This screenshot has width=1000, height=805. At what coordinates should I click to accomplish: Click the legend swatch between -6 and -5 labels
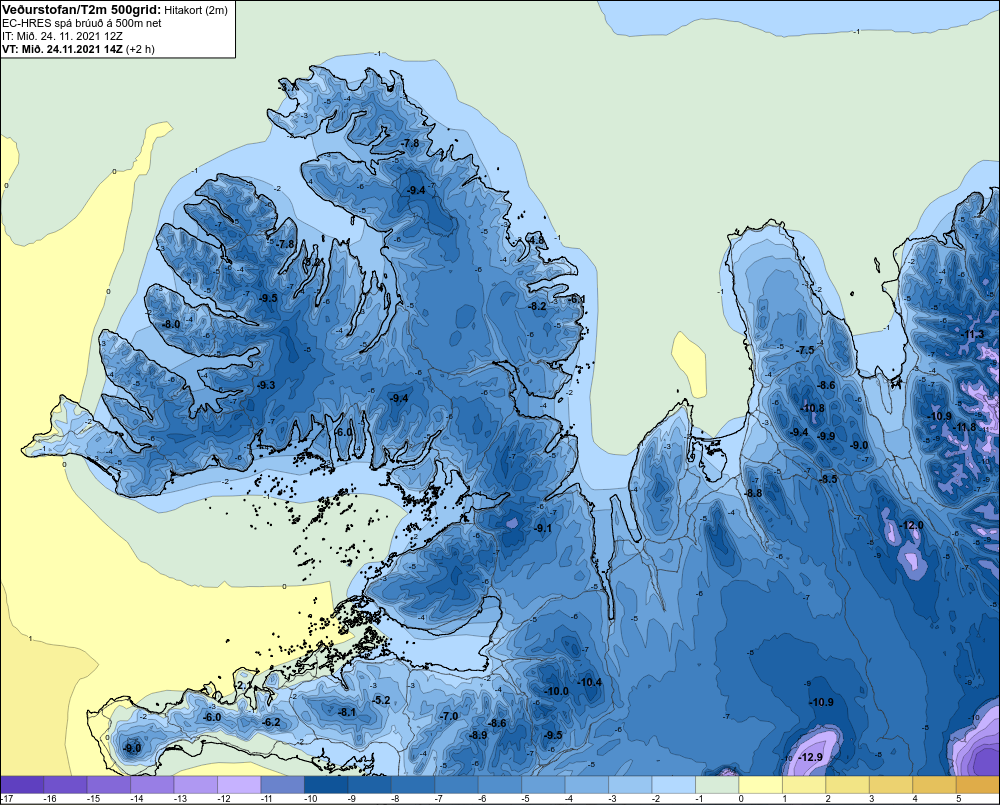click(499, 785)
